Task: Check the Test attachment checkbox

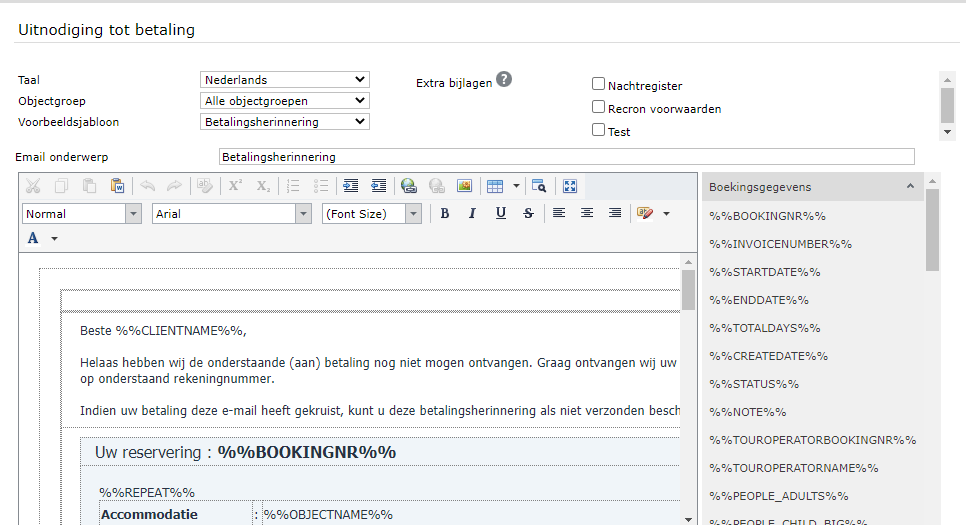Action: (598, 129)
